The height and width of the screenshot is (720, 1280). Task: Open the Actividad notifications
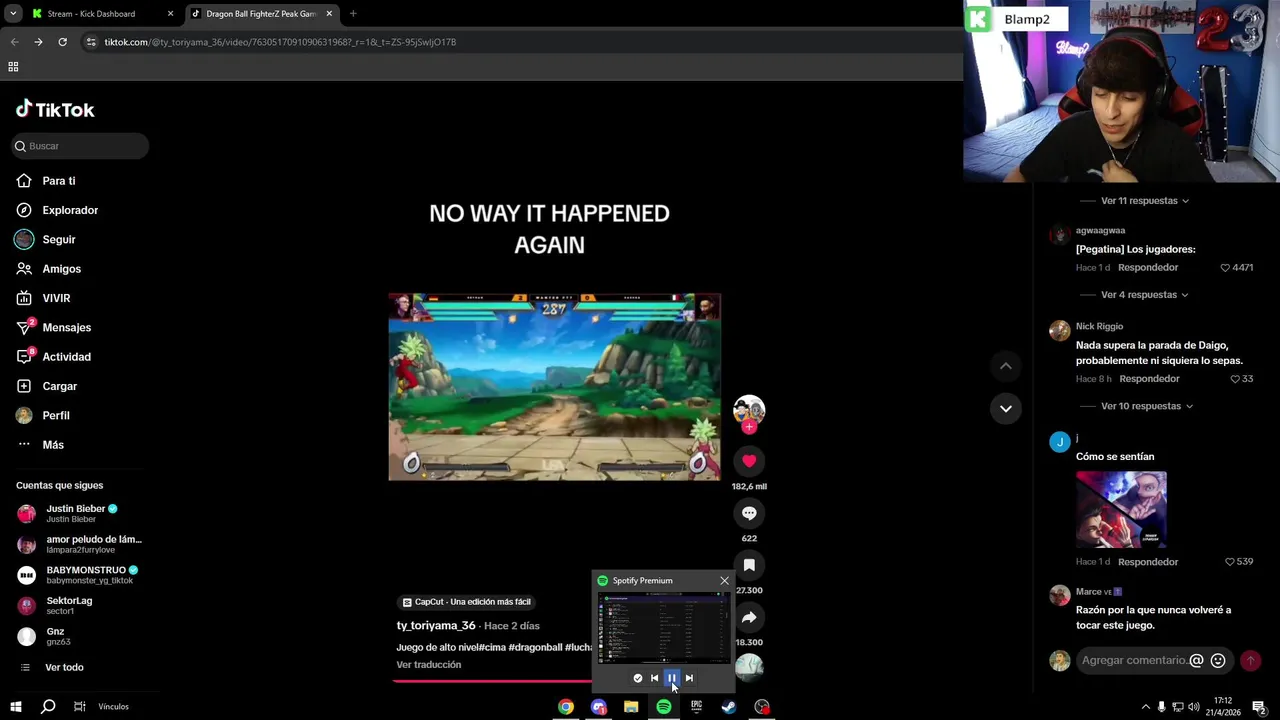(54, 357)
